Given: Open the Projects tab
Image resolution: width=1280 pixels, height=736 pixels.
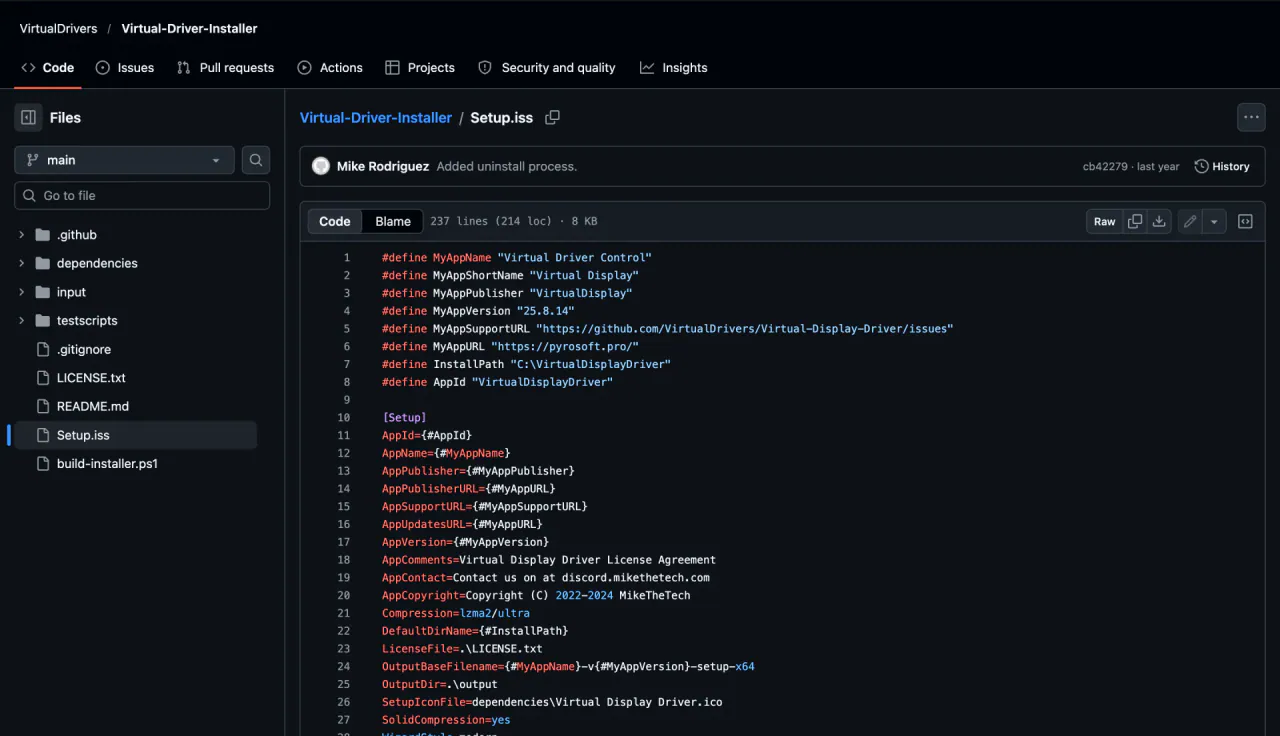Looking at the screenshot, I should tap(420, 68).
